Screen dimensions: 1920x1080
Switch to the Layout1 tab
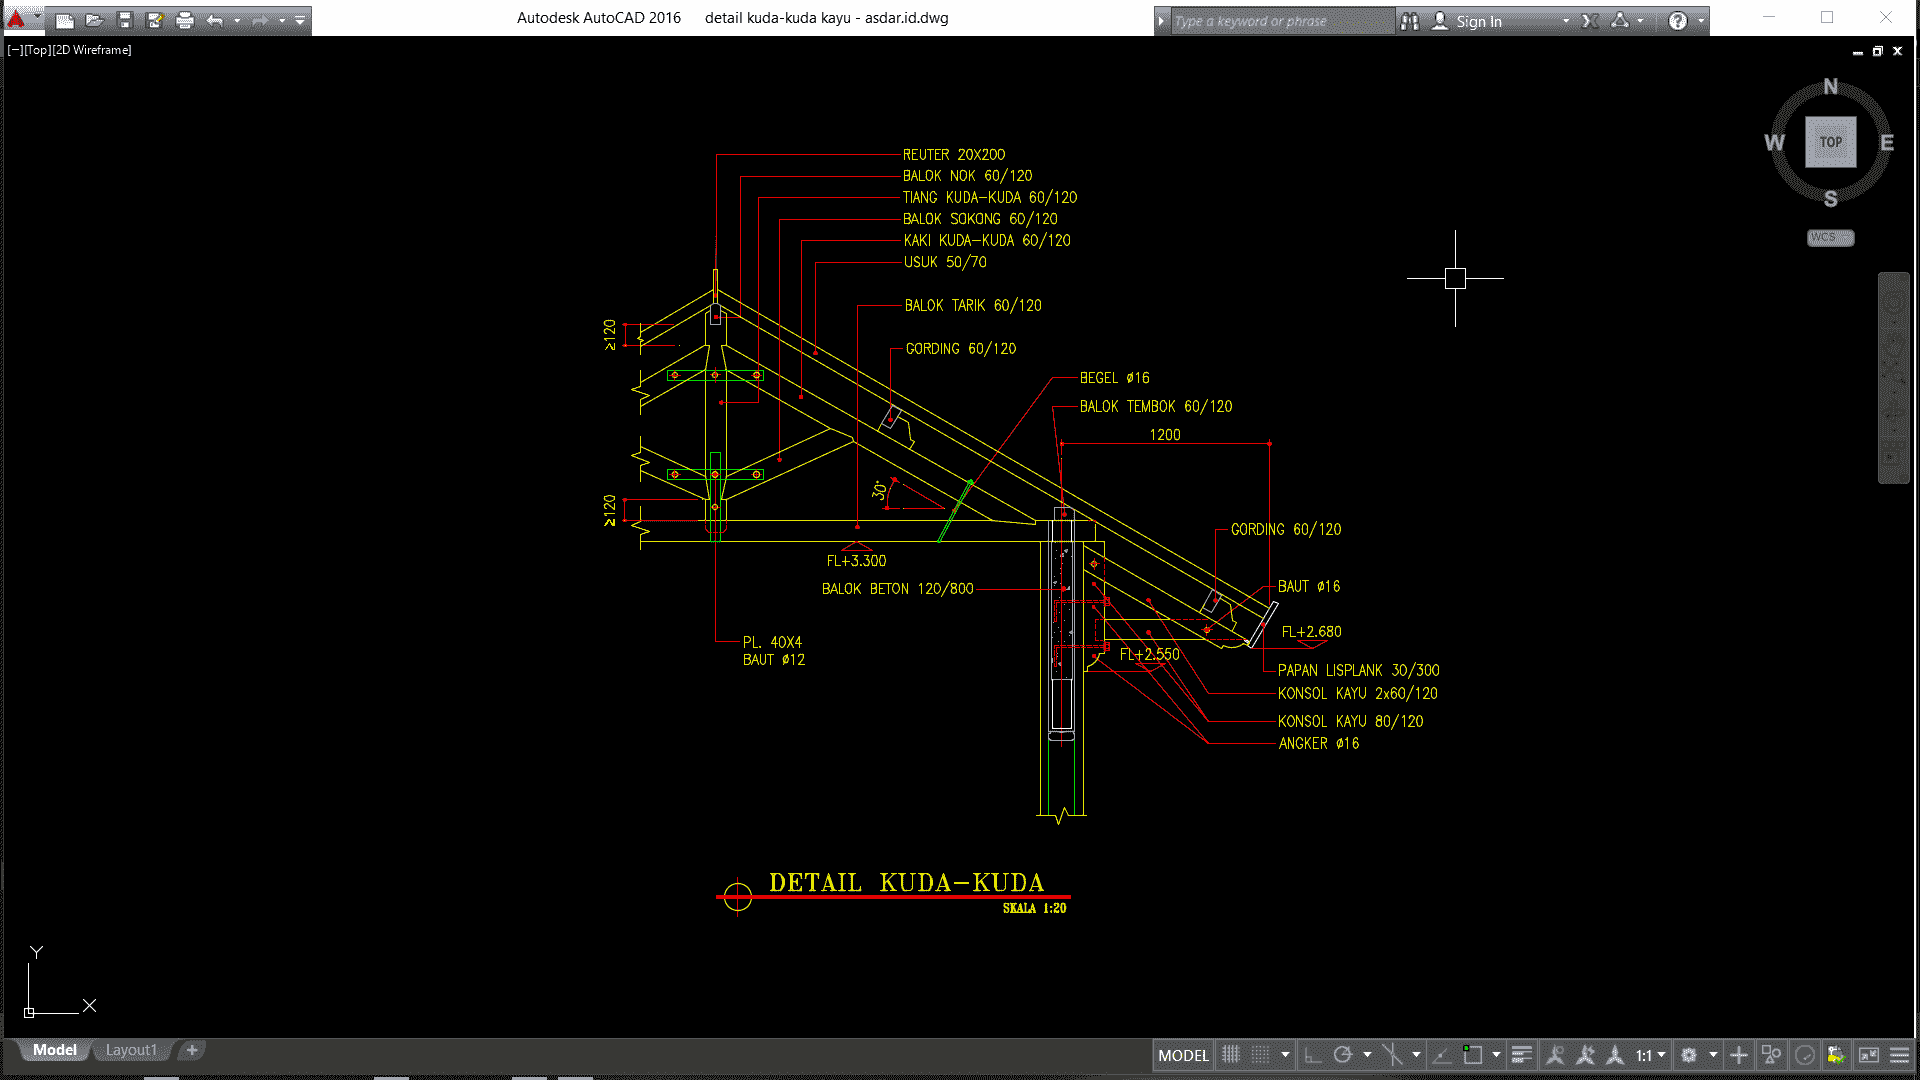(x=131, y=1050)
